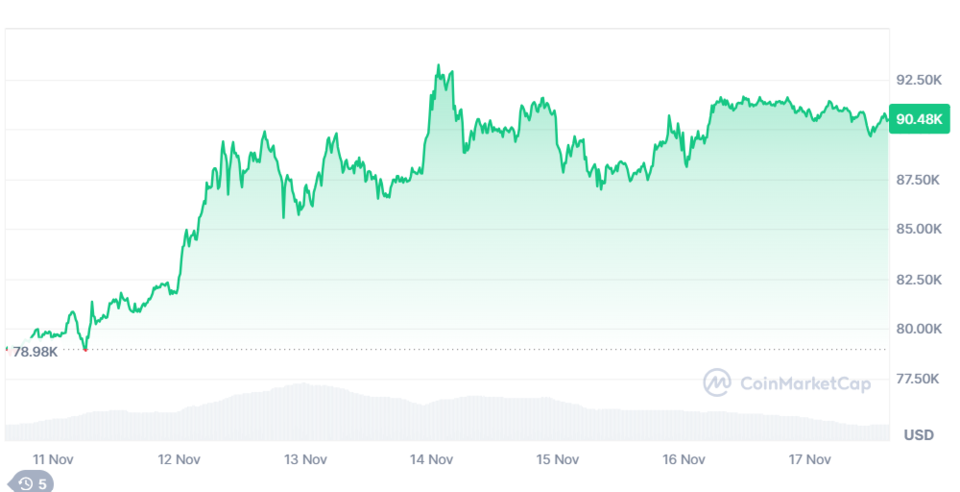Select the 13 Nov date label
Viewport: 960px width, 492px height.
tap(306, 460)
